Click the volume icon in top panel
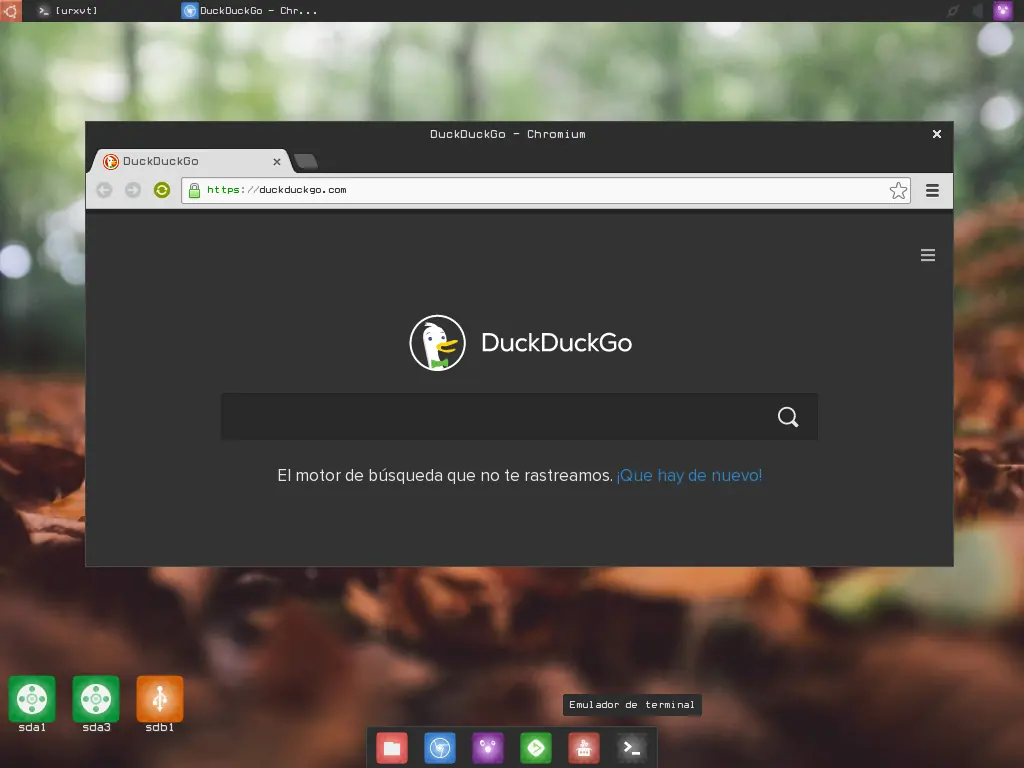The image size is (1024, 768). coord(977,10)
